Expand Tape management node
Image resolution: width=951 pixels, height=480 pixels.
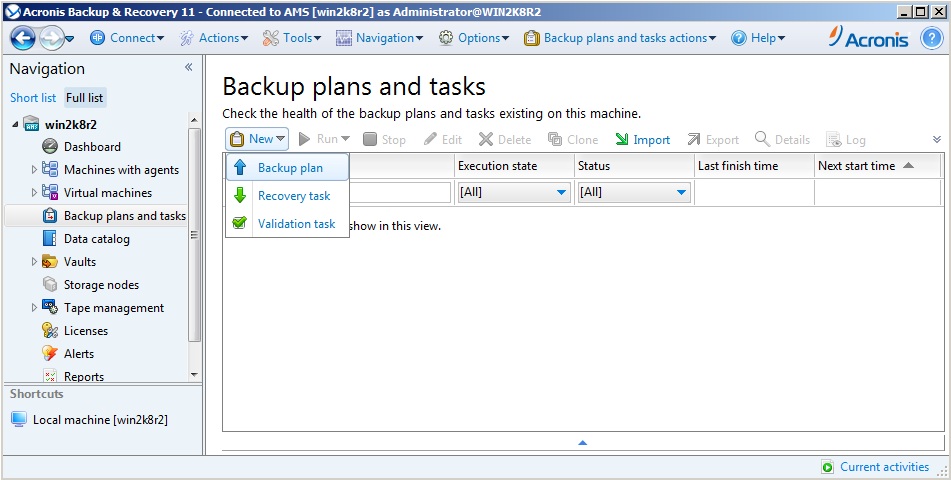tap(34, 308)
